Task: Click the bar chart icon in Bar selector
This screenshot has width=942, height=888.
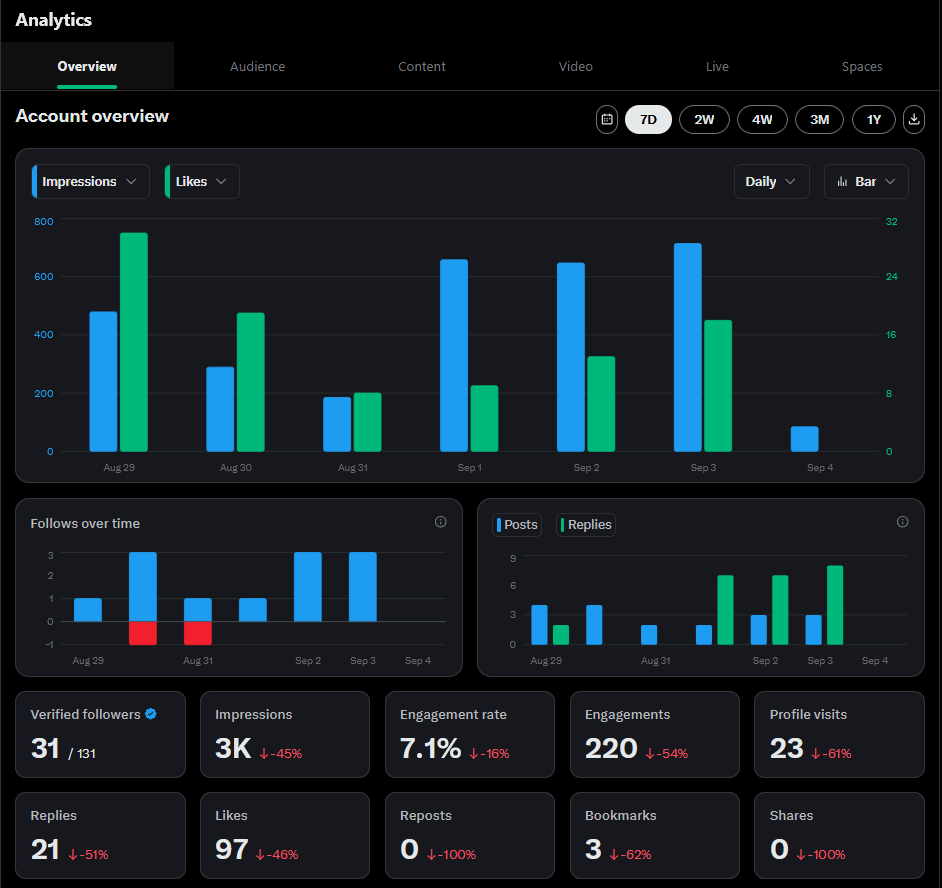Action: pyautogui.click(x=842, y=181)
